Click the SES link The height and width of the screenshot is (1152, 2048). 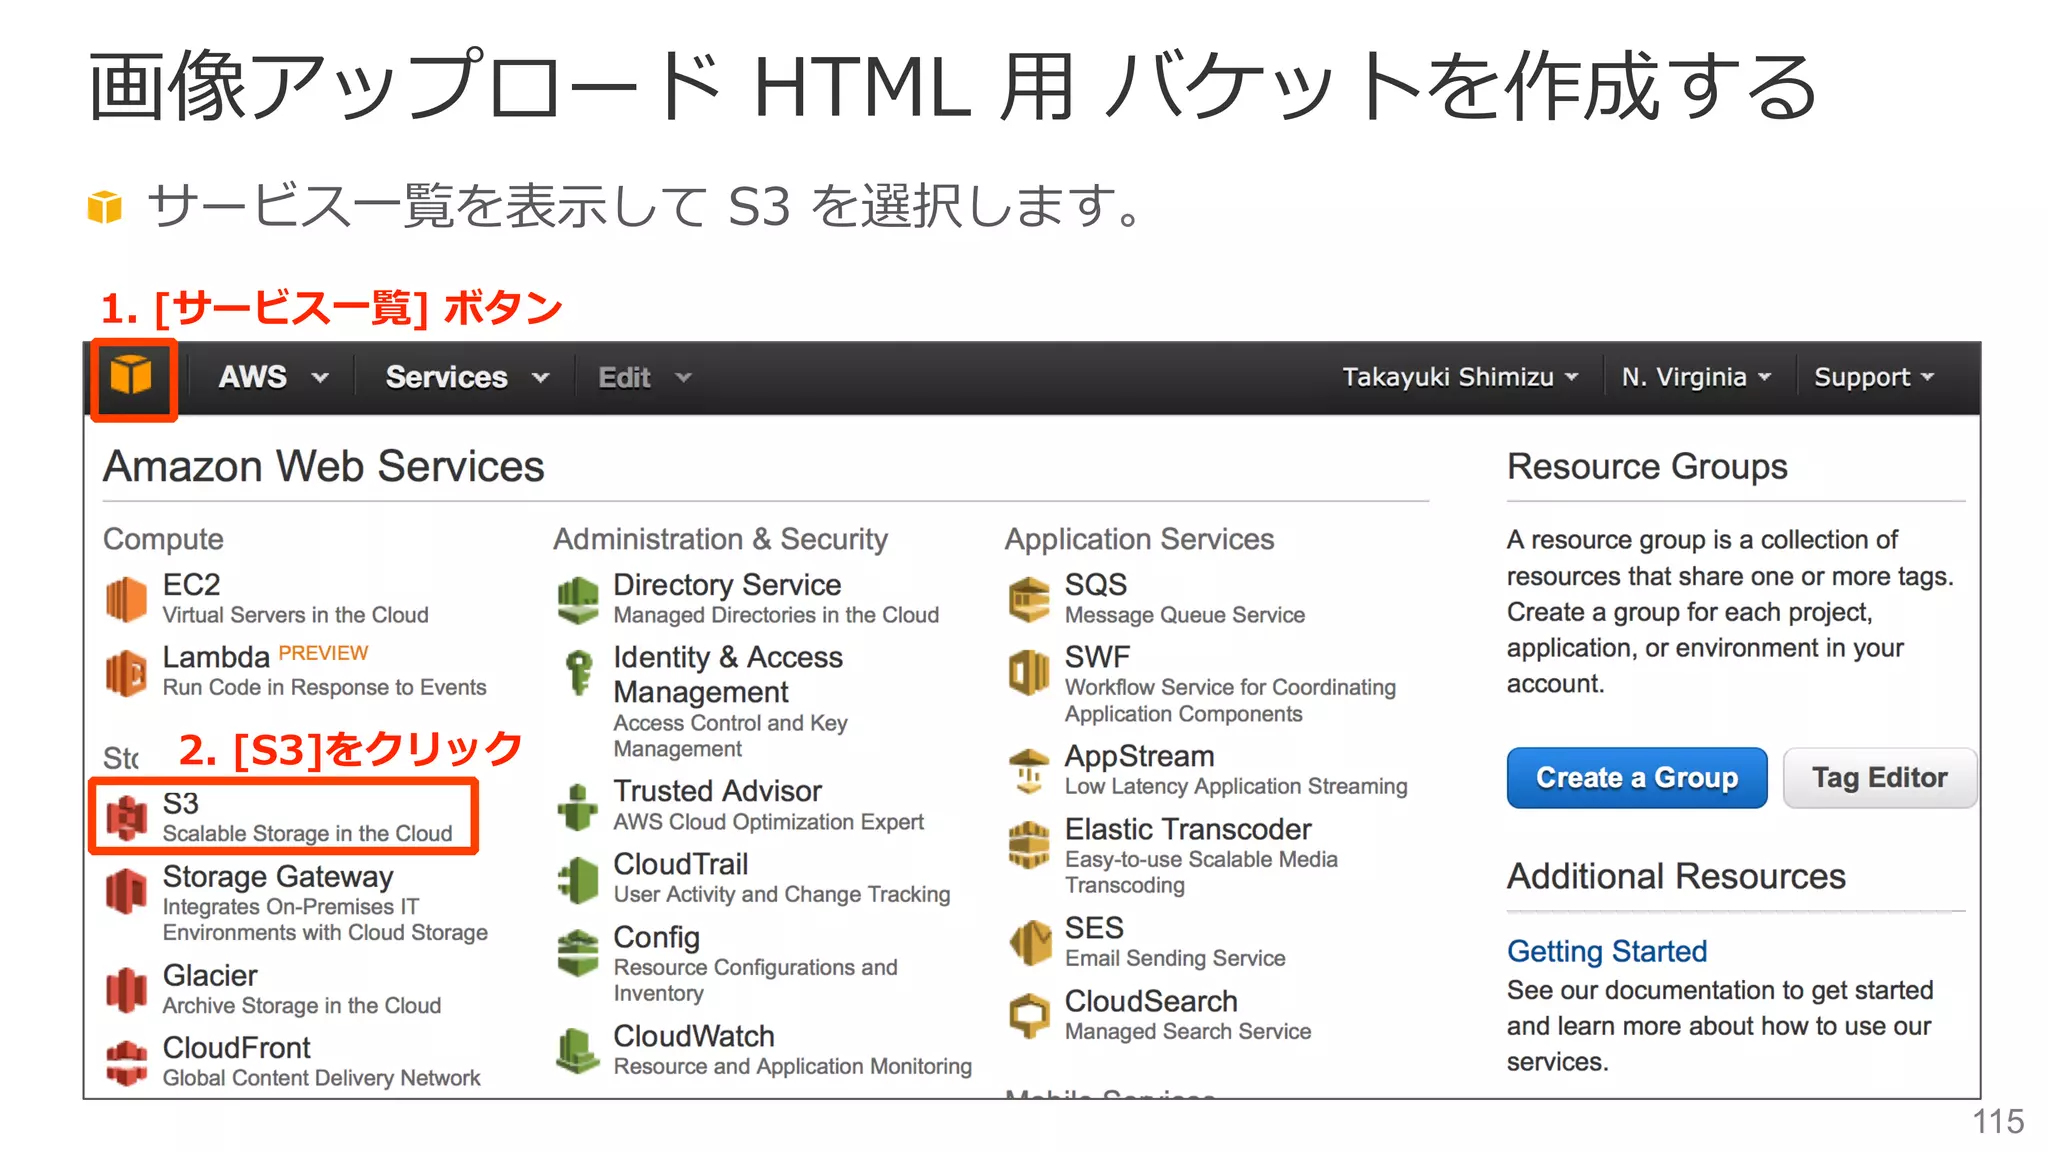pos(1094,928)
